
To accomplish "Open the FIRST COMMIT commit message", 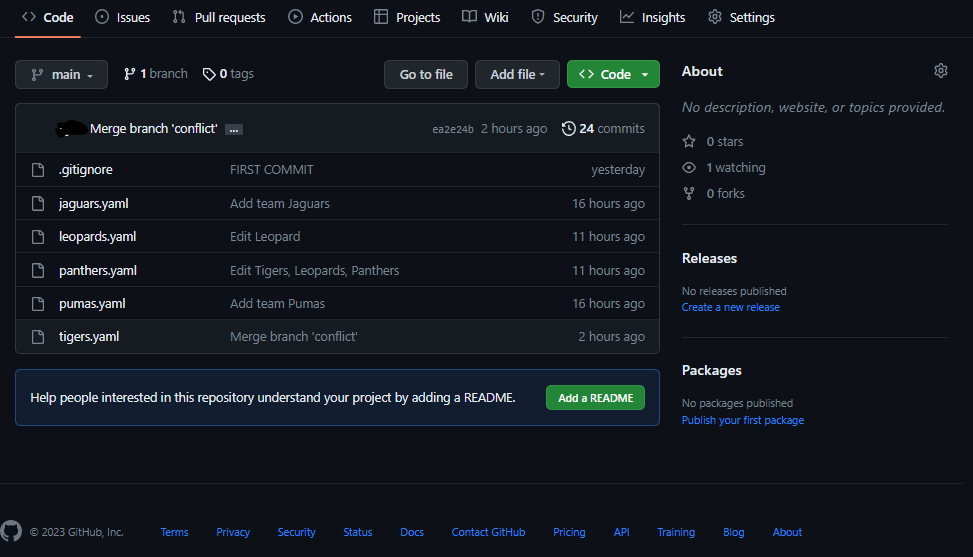I will point(272,169).
